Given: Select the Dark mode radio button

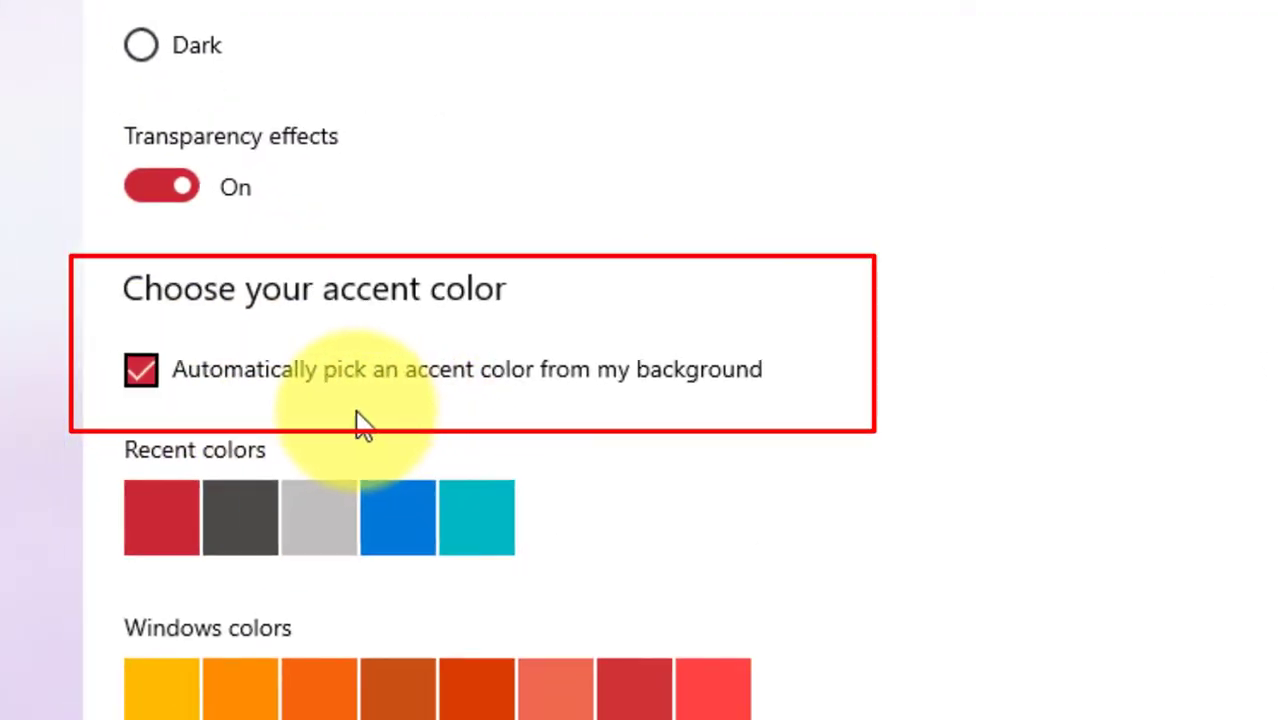Looking at the screenshot, I should point(141,45).
